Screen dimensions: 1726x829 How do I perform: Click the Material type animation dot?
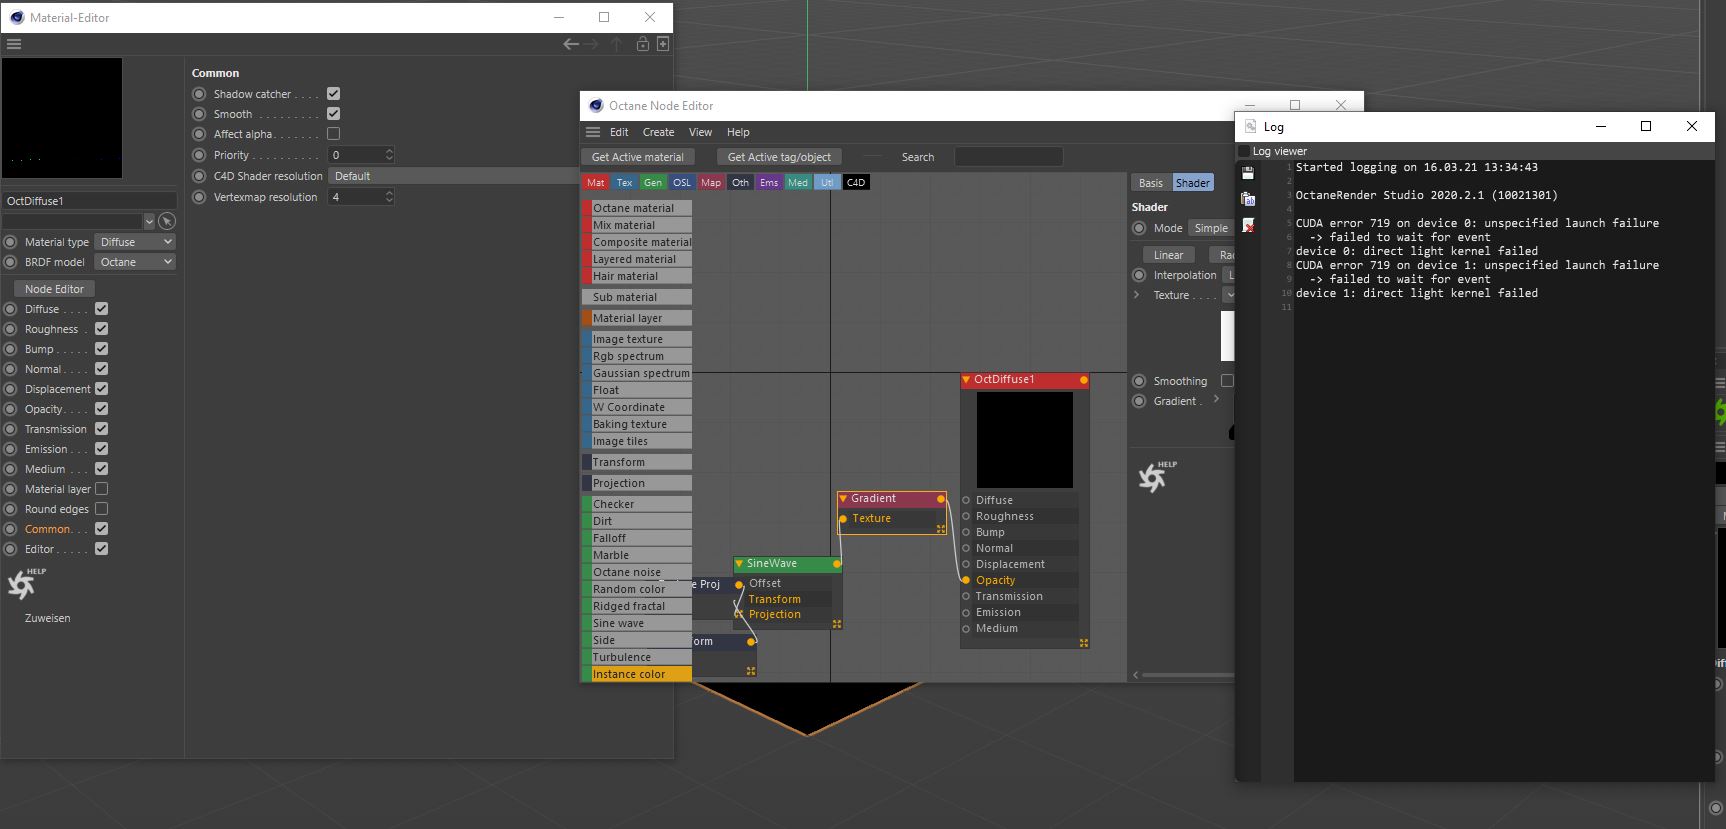click(11, 242)
